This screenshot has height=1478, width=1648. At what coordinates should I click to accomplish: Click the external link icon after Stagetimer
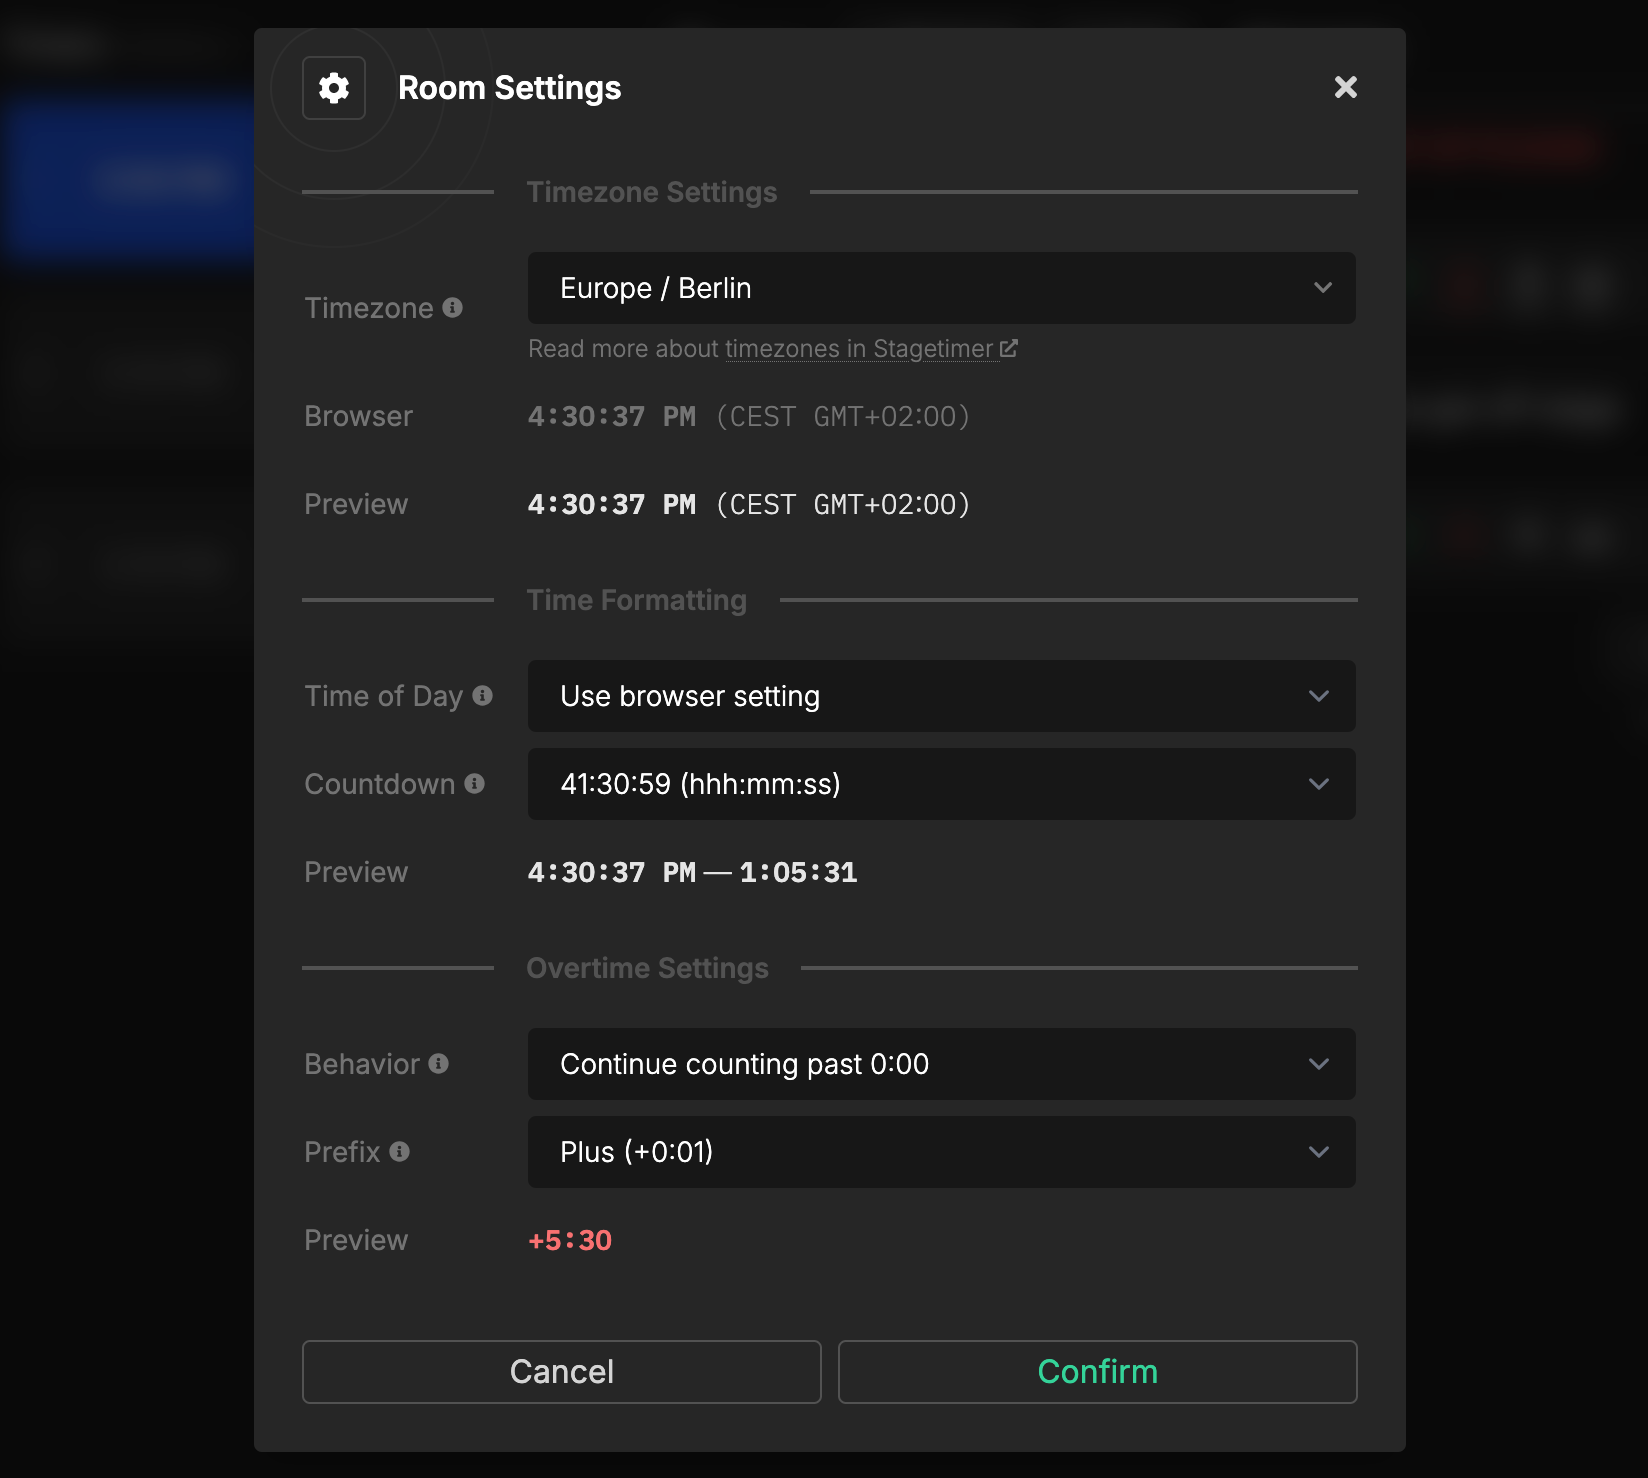pyautogui.click(x=1009, y=348)
